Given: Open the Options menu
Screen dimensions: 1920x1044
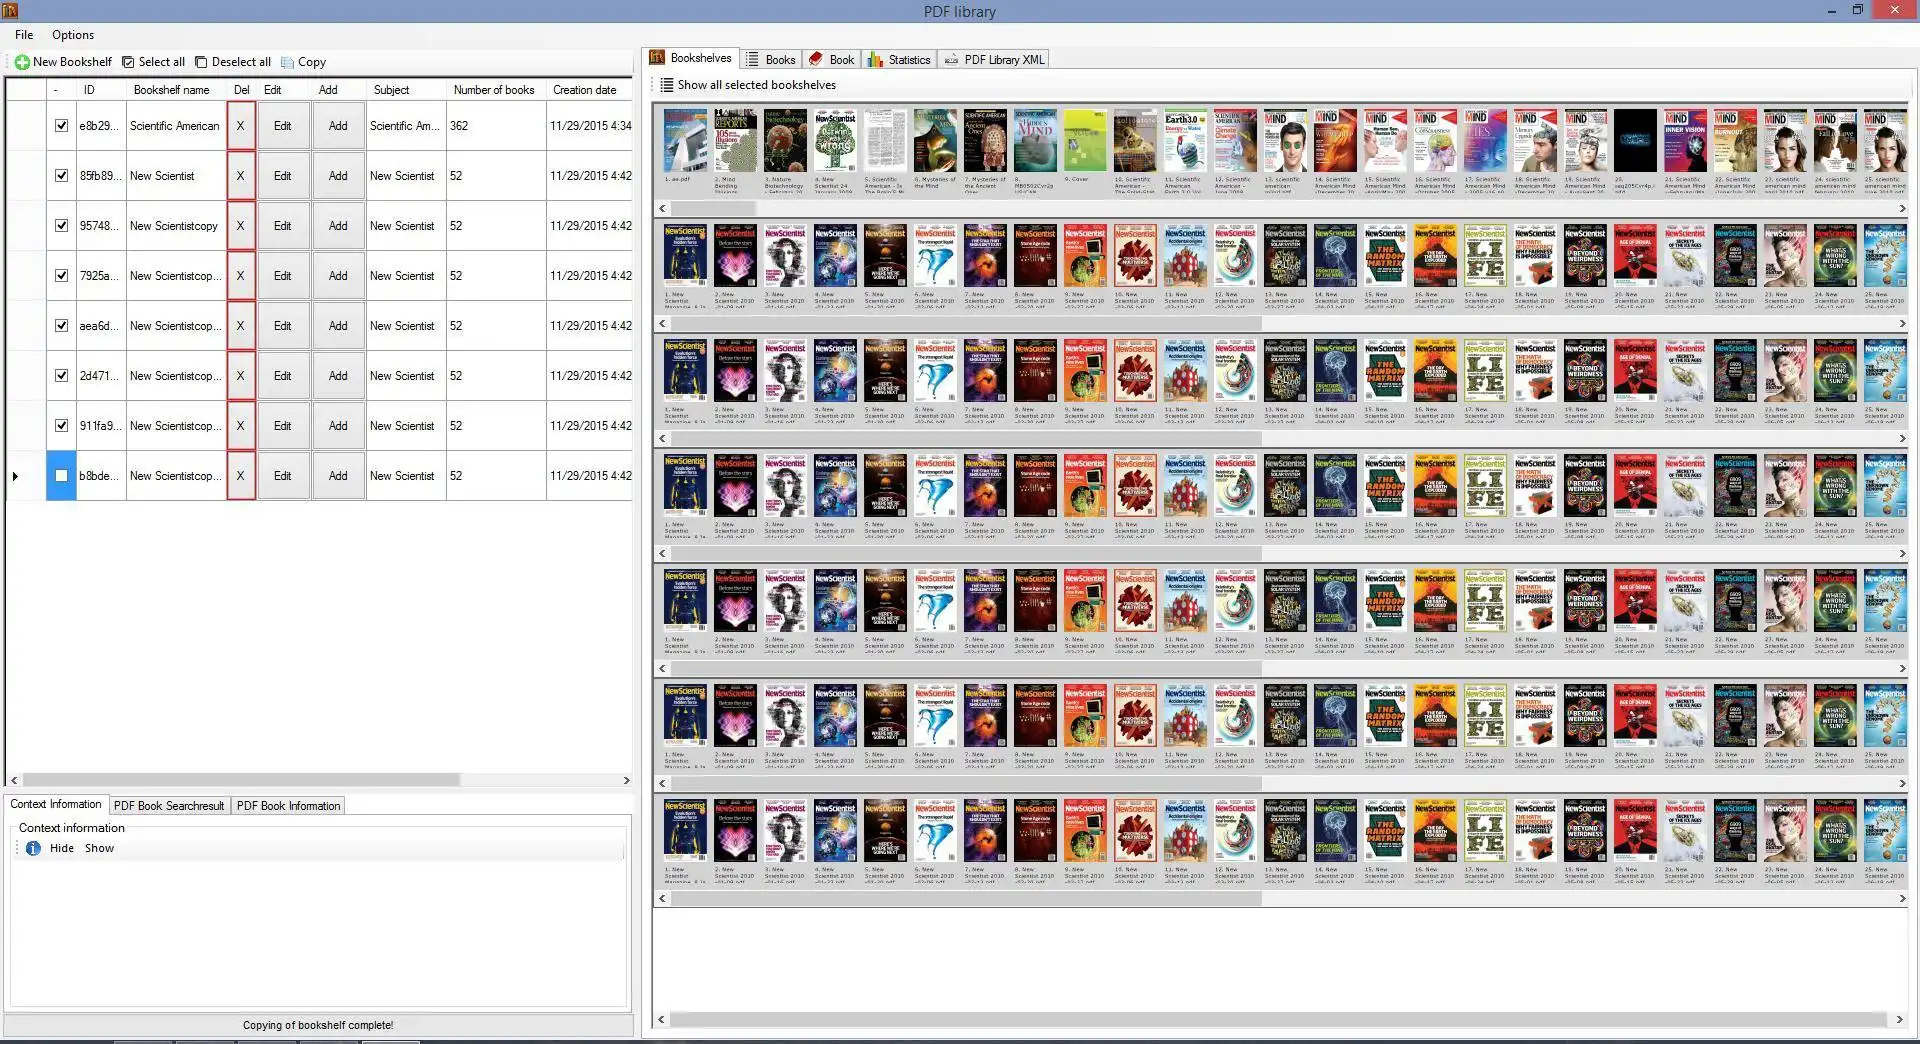Looking at the screenshot, I should (73, 35).
